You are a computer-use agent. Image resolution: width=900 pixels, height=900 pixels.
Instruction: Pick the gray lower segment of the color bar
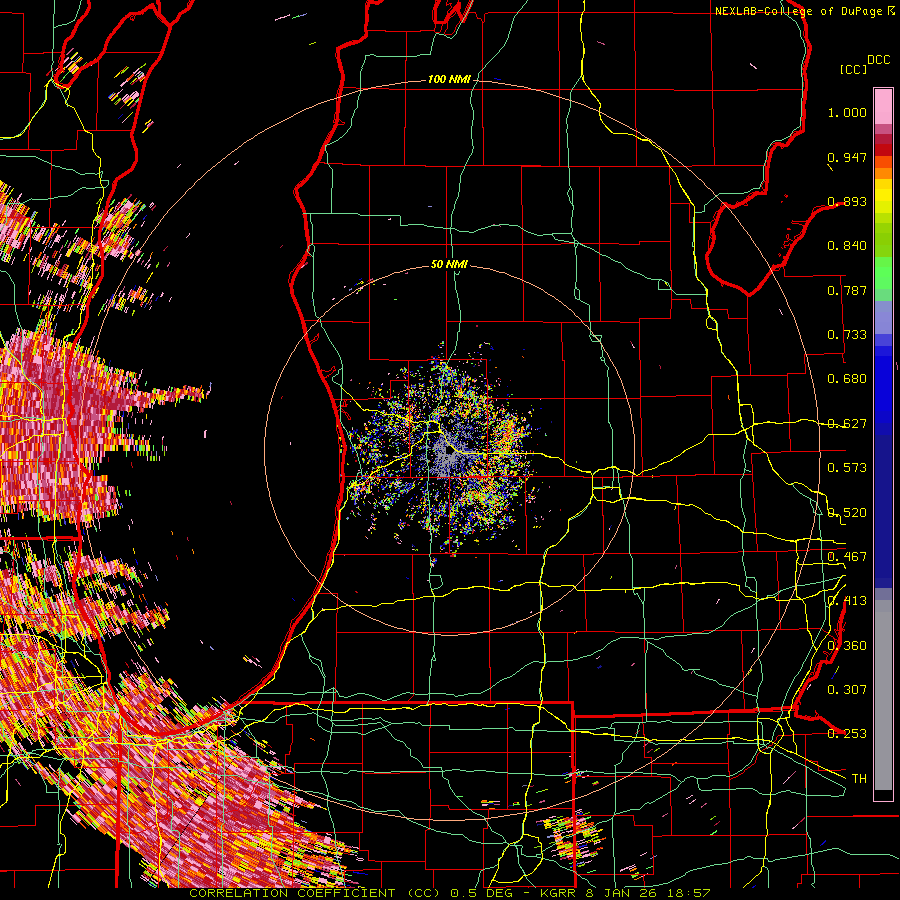pos(883,695)
